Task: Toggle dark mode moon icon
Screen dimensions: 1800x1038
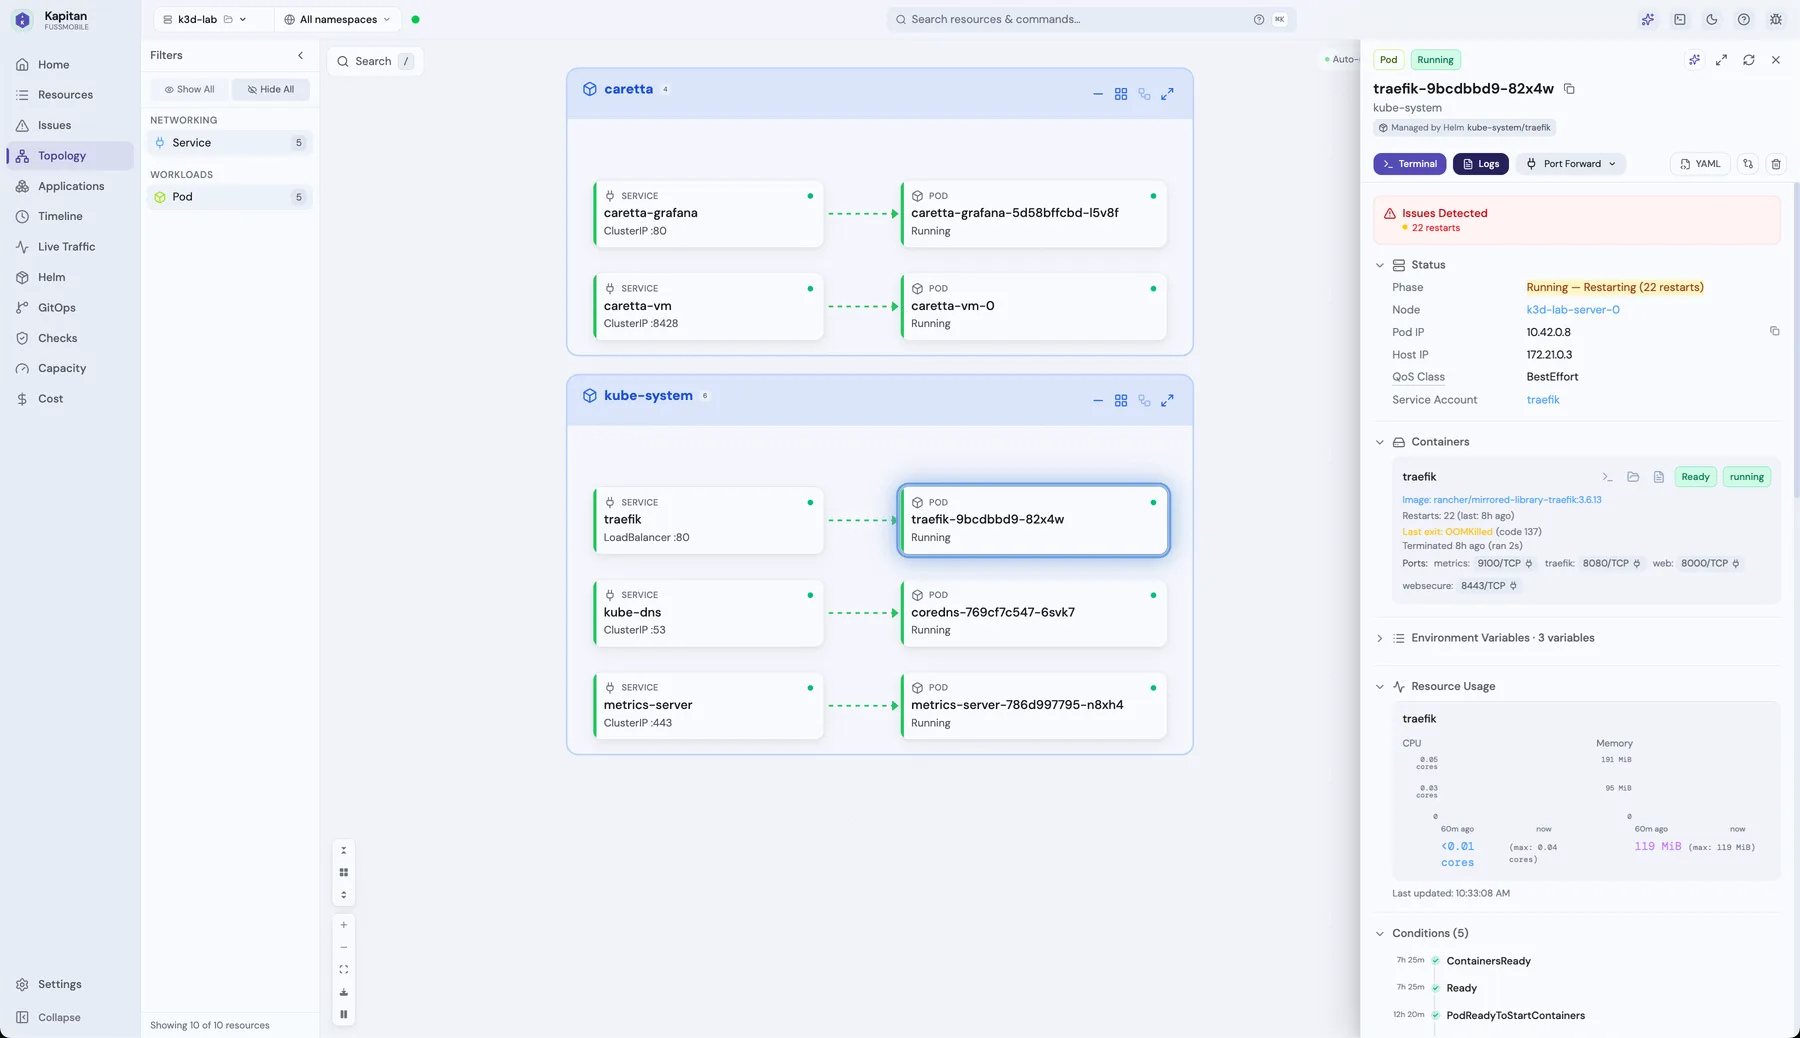Action: [1712, 19]
